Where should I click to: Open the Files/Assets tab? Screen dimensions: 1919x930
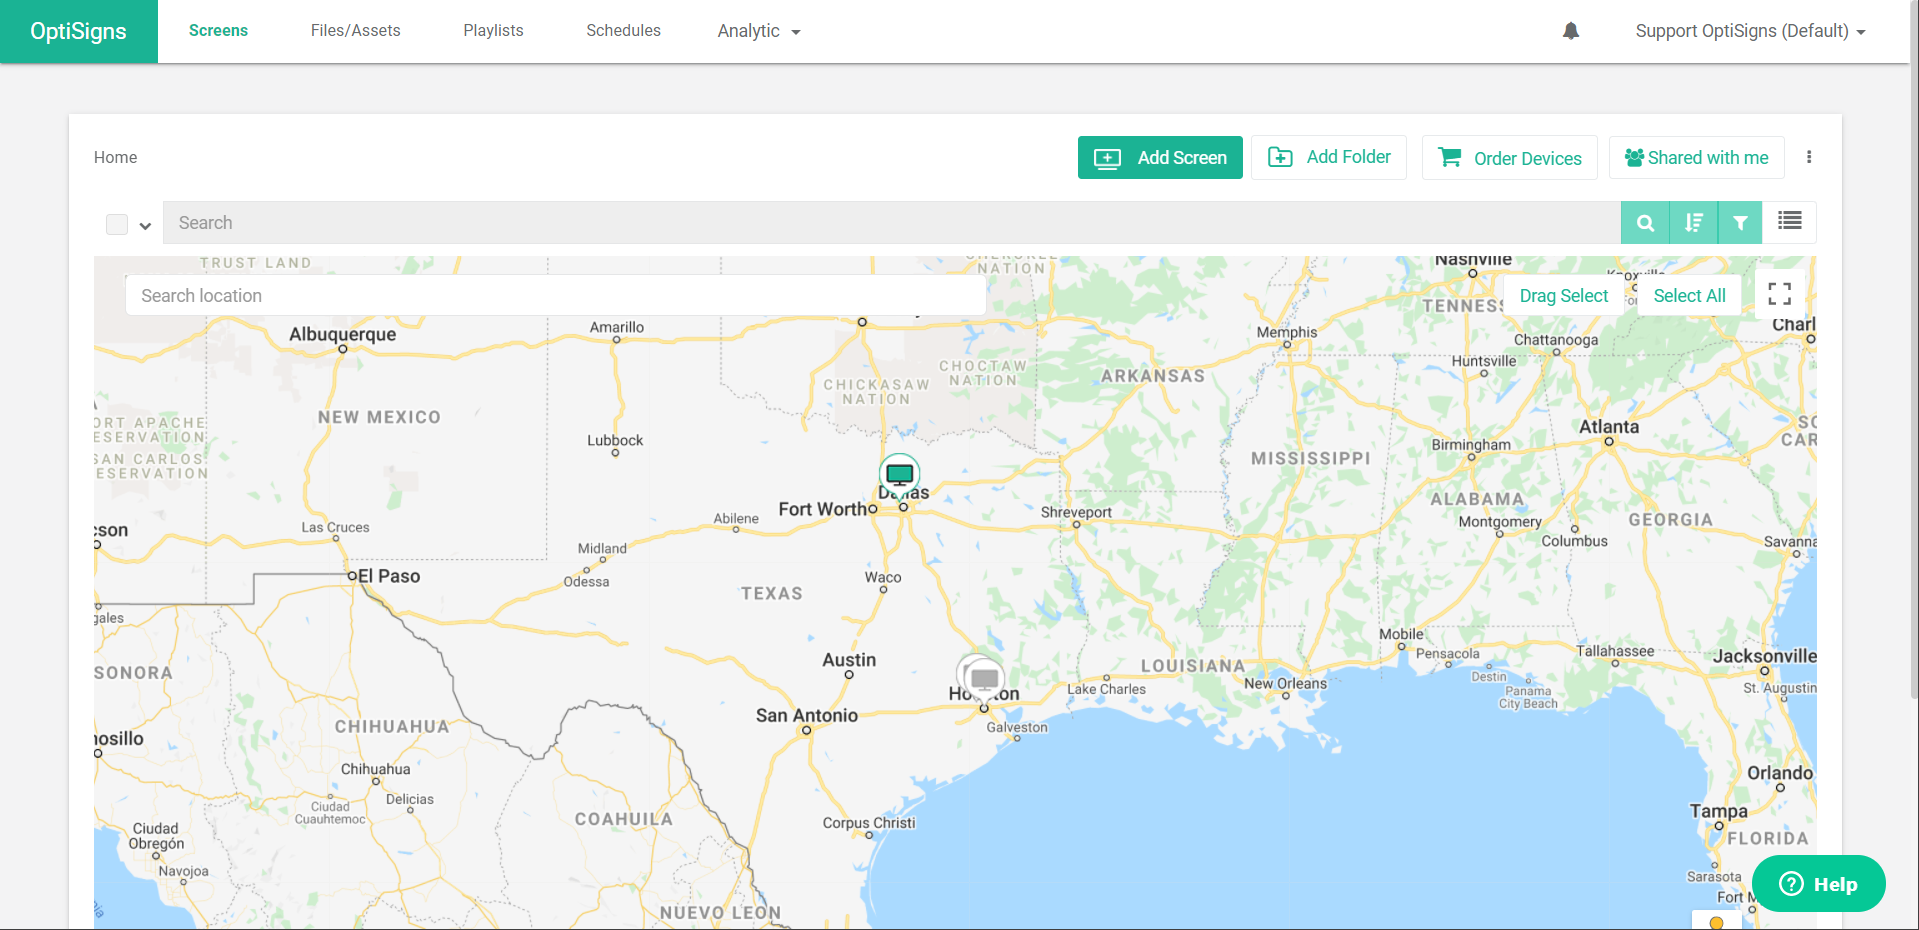point(355,31)
